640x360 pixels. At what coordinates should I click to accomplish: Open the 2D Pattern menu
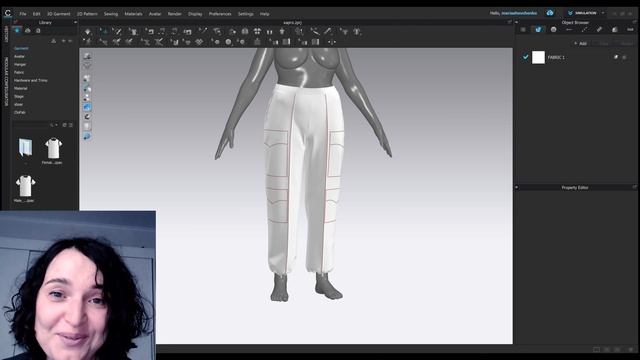[87, 14]
